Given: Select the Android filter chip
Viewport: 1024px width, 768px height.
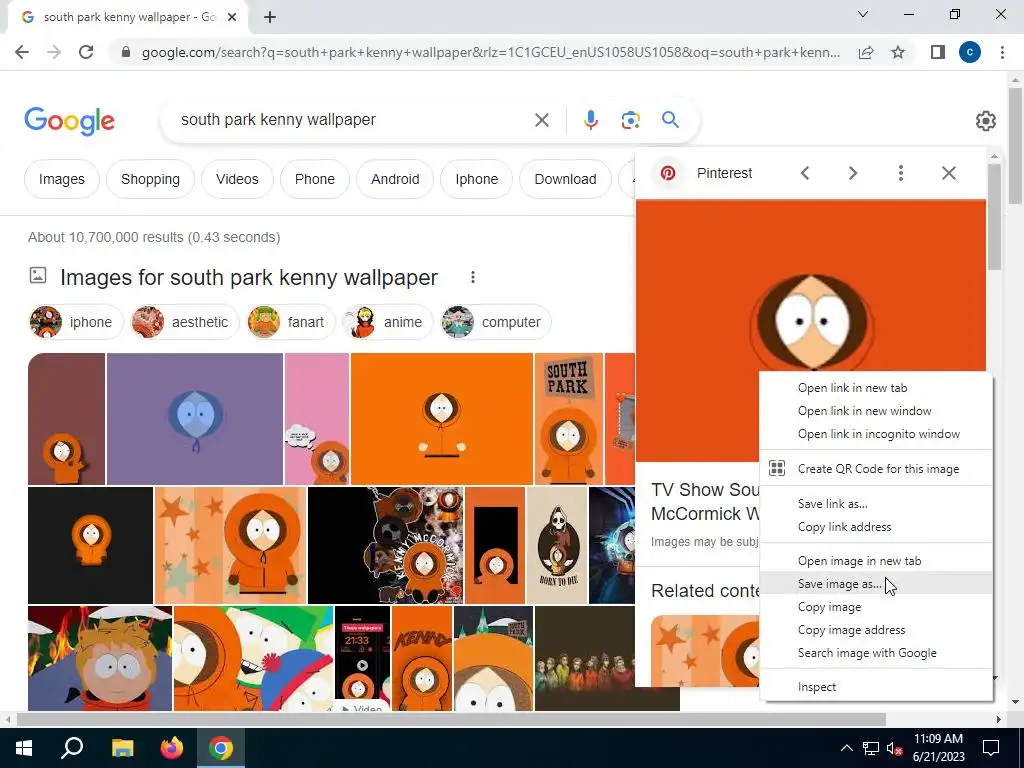Looking at the screenshot, I should pos(395,179).
